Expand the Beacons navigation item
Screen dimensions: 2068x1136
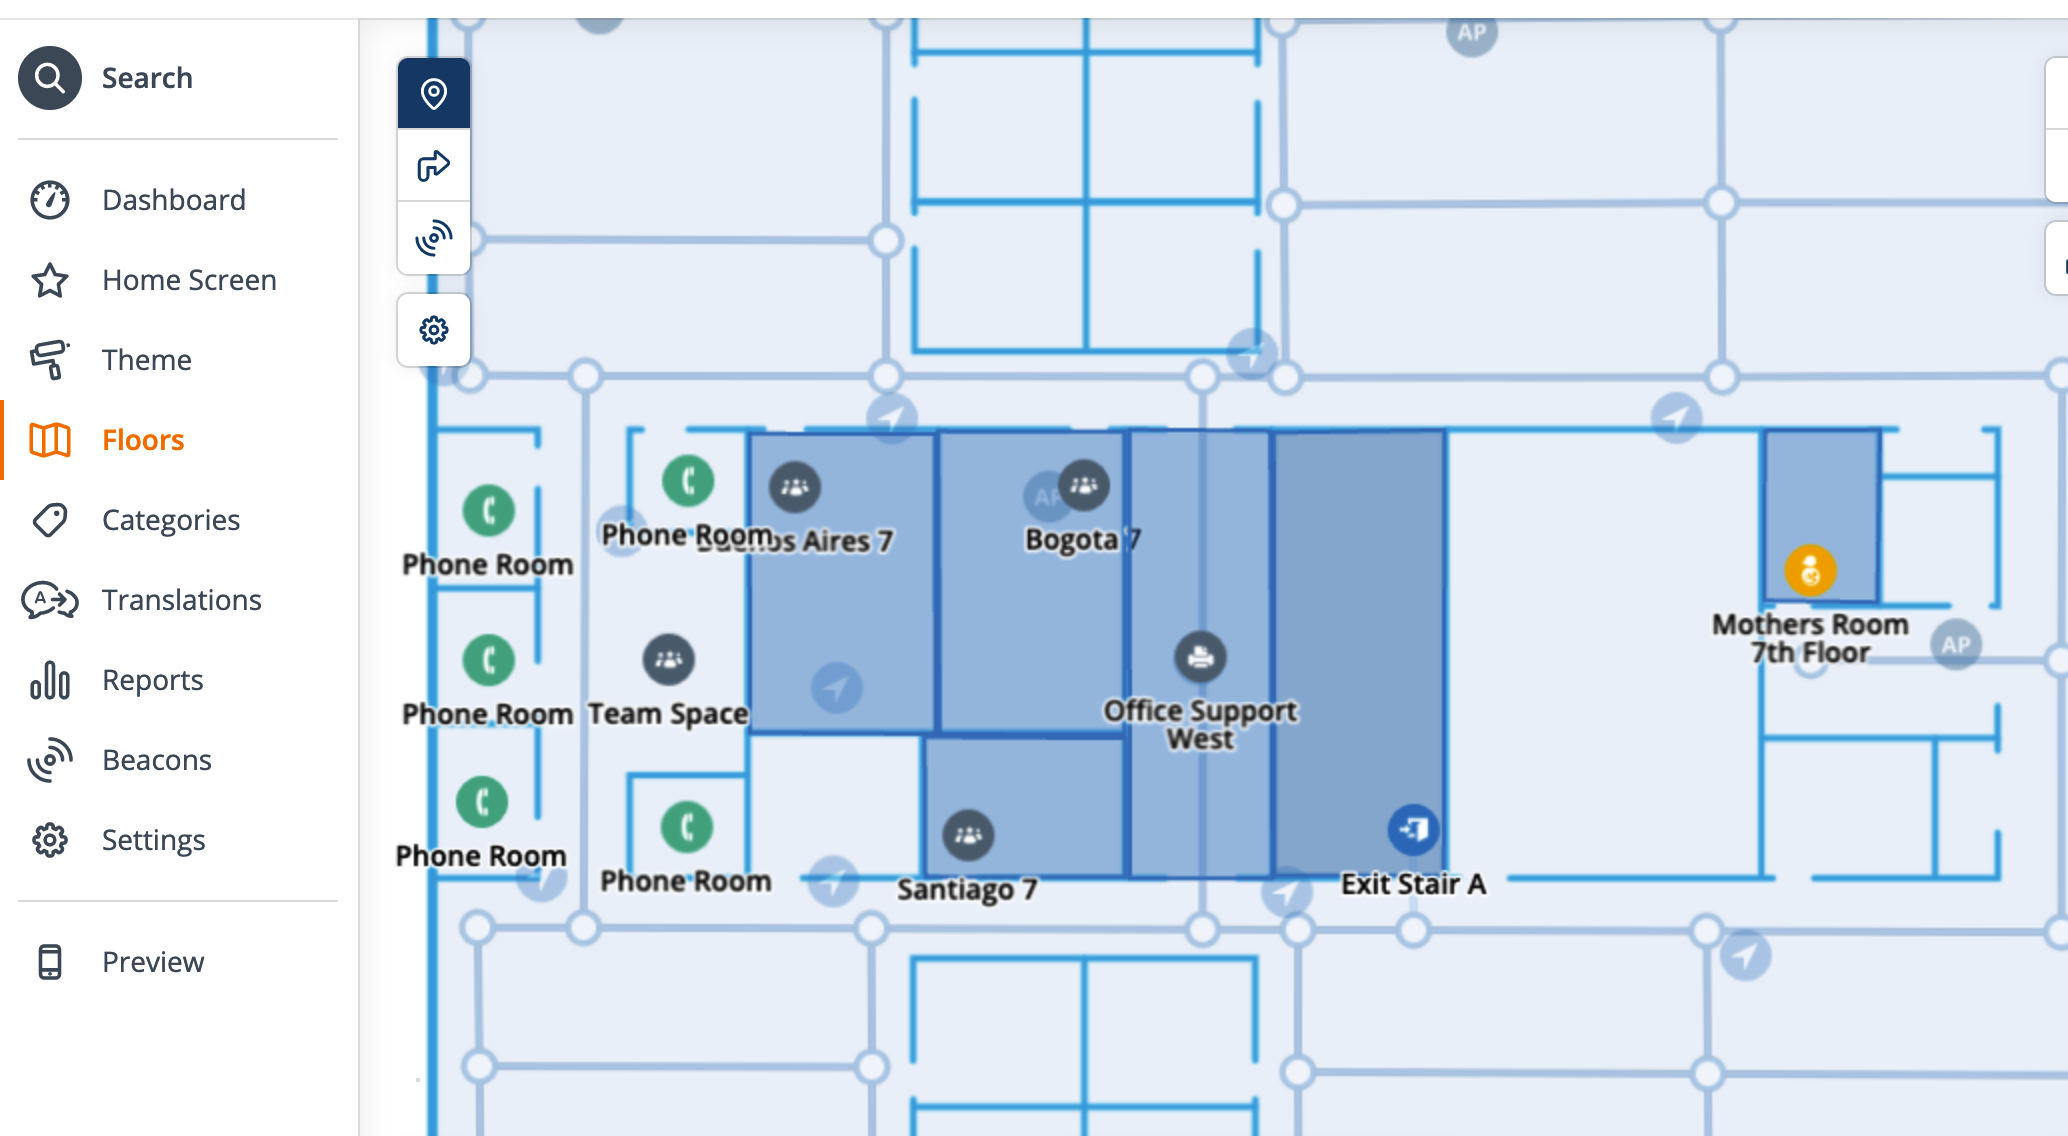[x=158, y=758]
